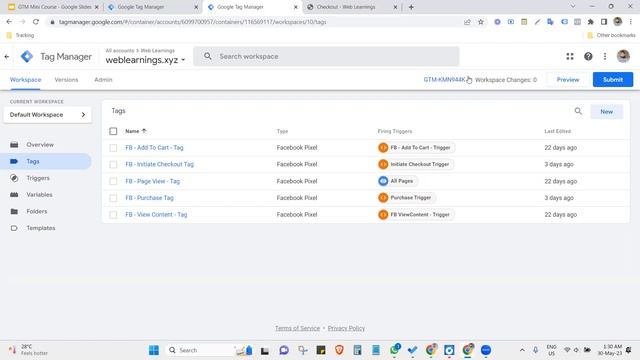Click the browser share page icon
Image resolution: width=640 pixels, height=360 pixels.
point(467,22)
